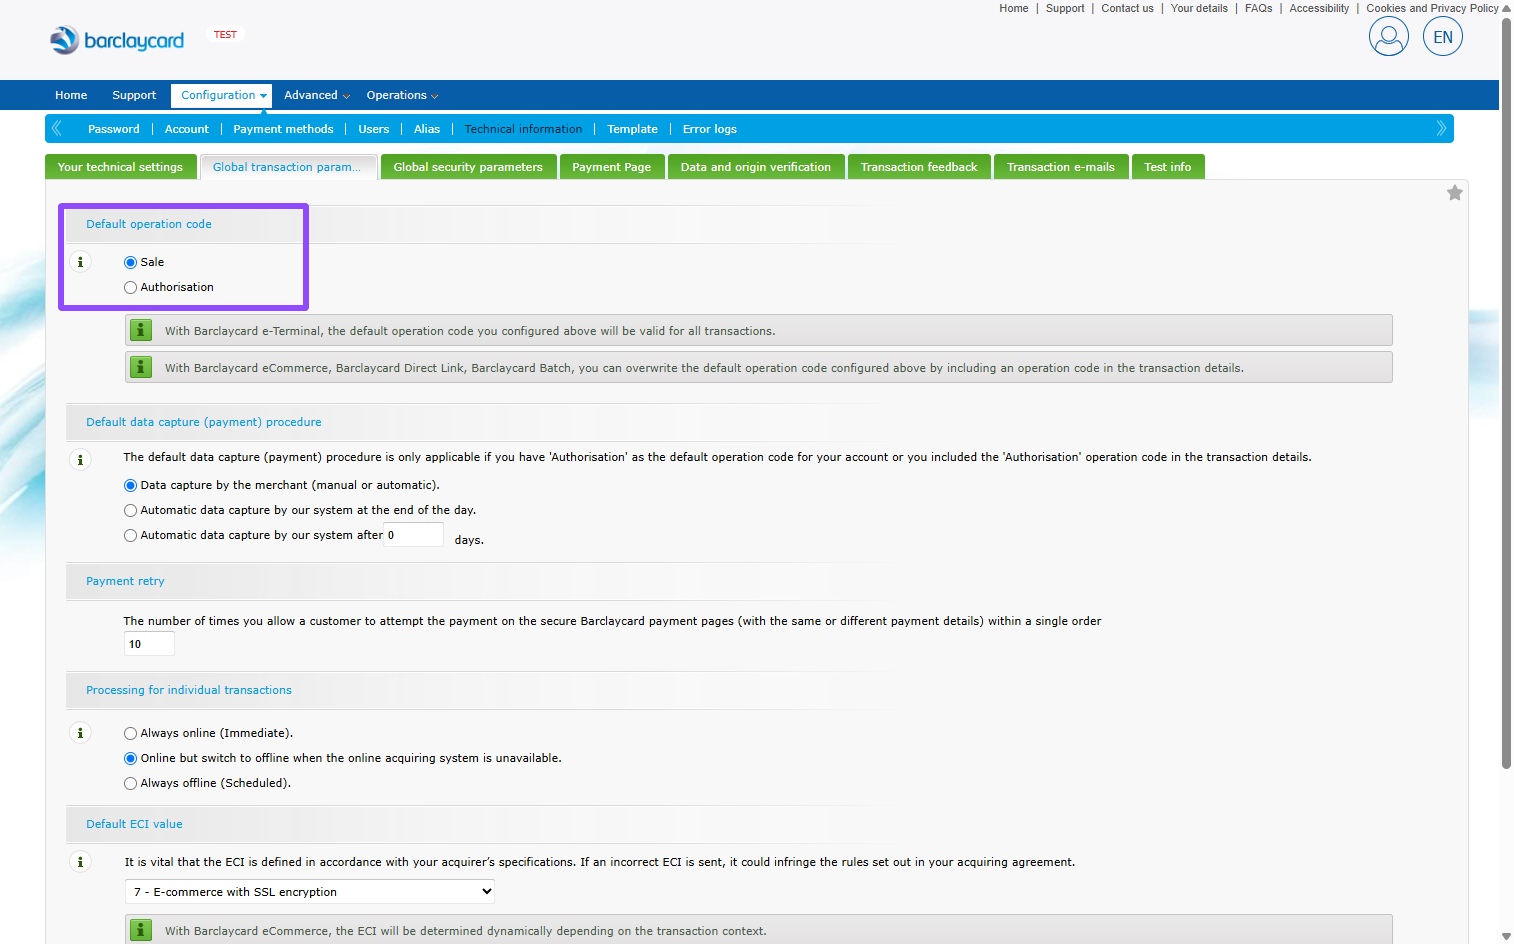Open the Account submenu item
Screen dimensions: 1514x944
(x=187, y=129)
